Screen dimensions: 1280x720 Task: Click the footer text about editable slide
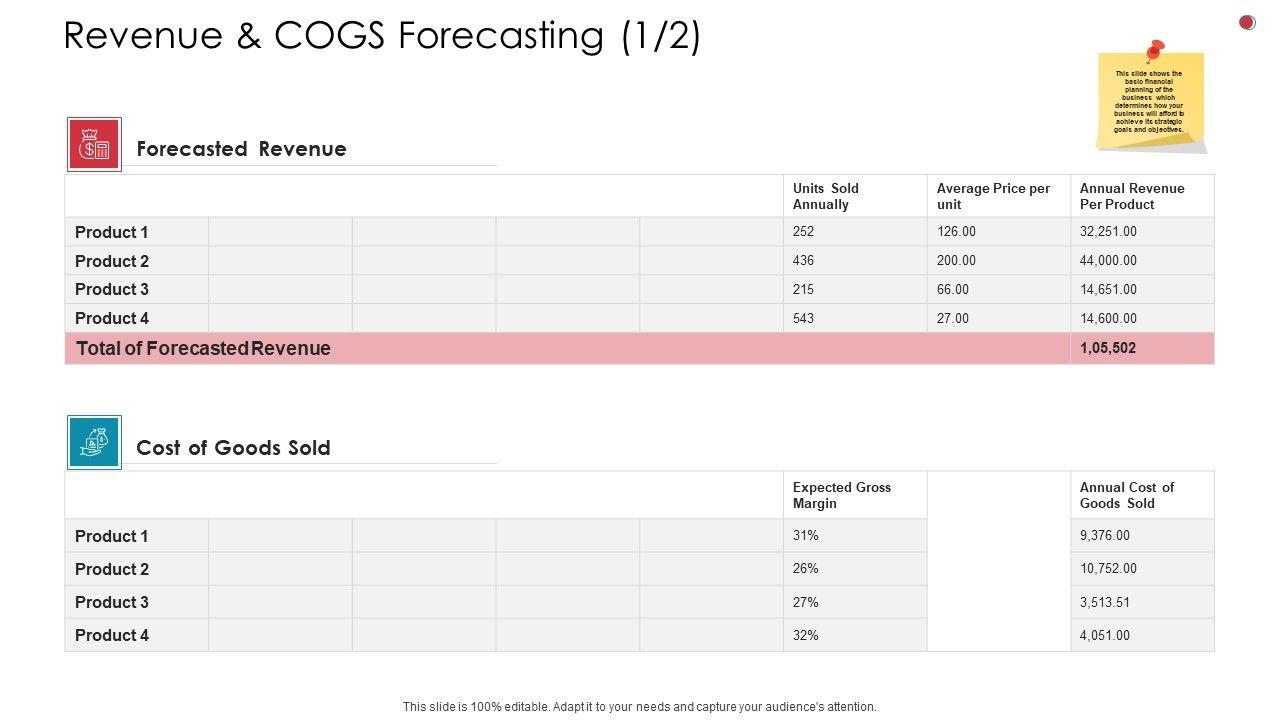coord(640,706)
